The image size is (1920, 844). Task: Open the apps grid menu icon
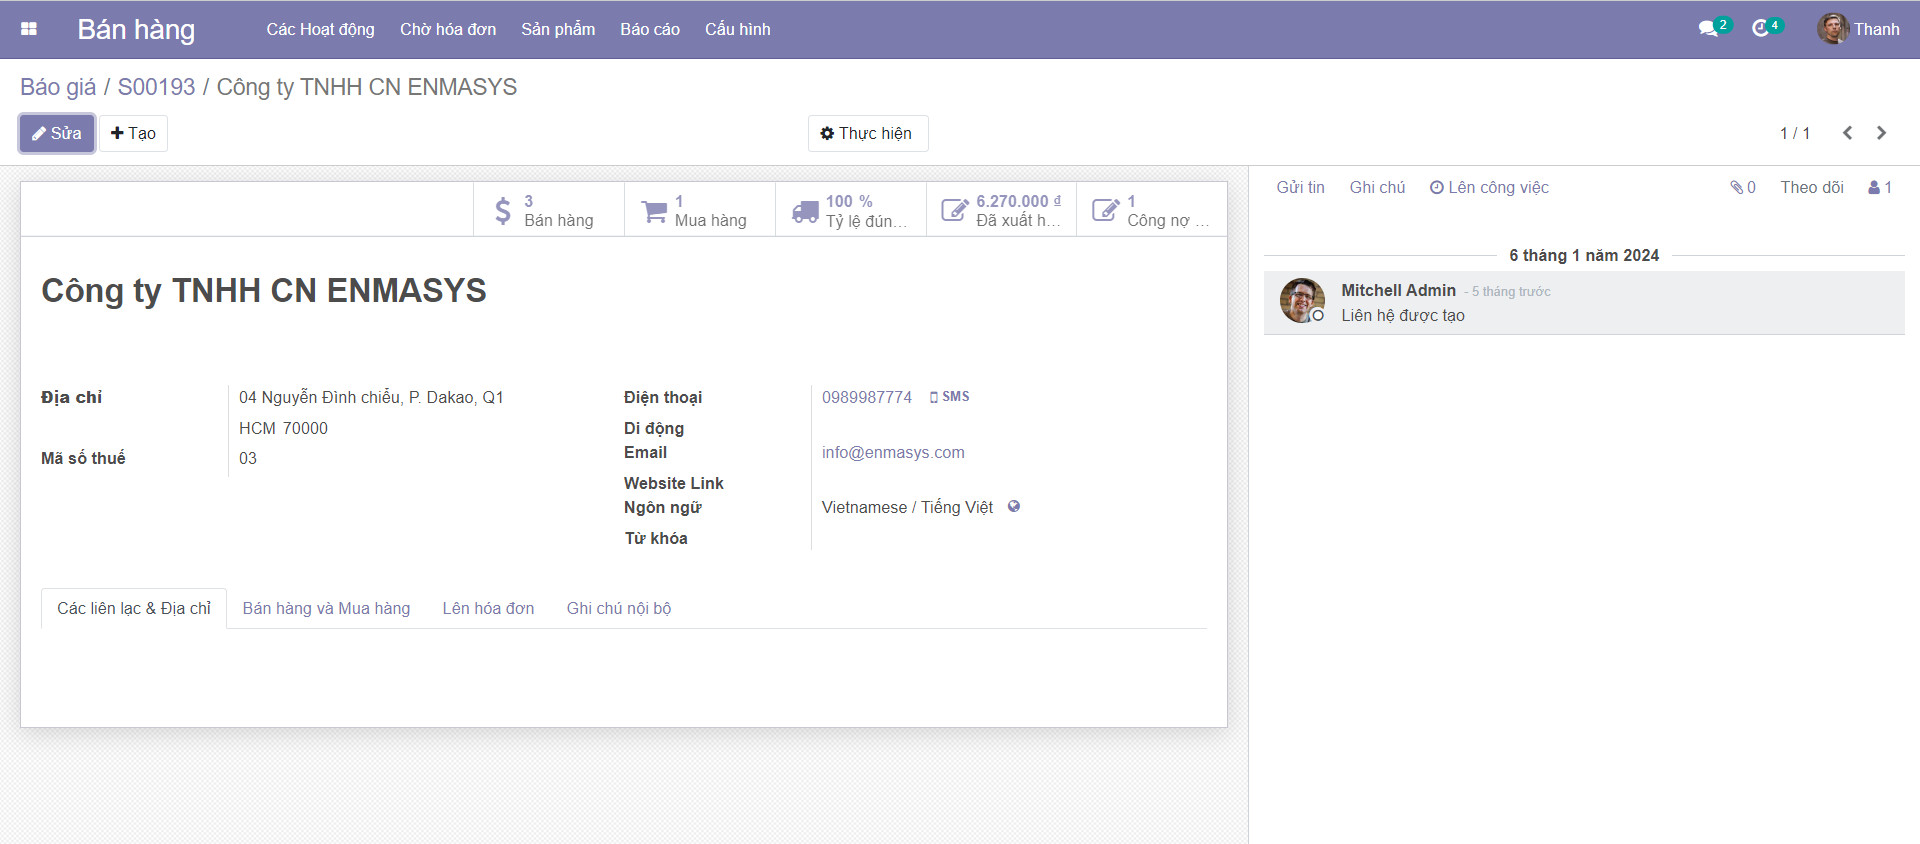pyautogui.click(x=29, y=29)
